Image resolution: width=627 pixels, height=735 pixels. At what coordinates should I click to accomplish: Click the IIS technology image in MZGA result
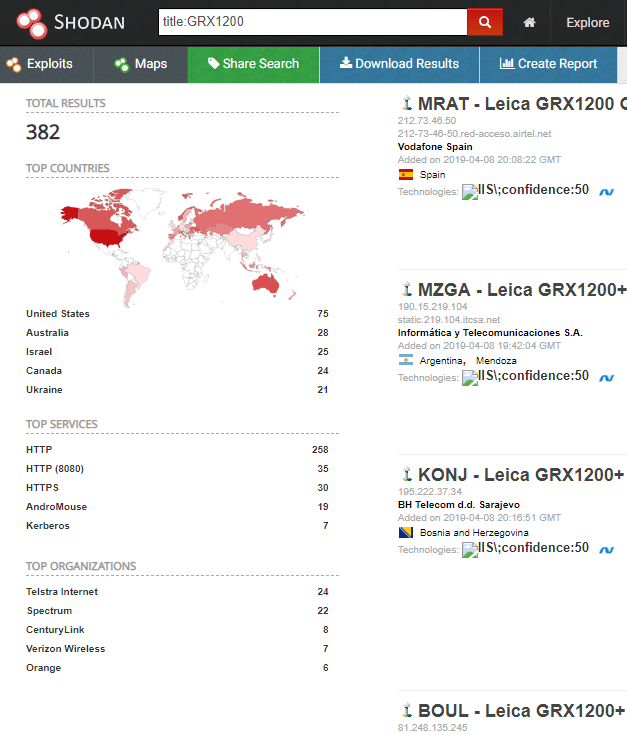(470, 378)
